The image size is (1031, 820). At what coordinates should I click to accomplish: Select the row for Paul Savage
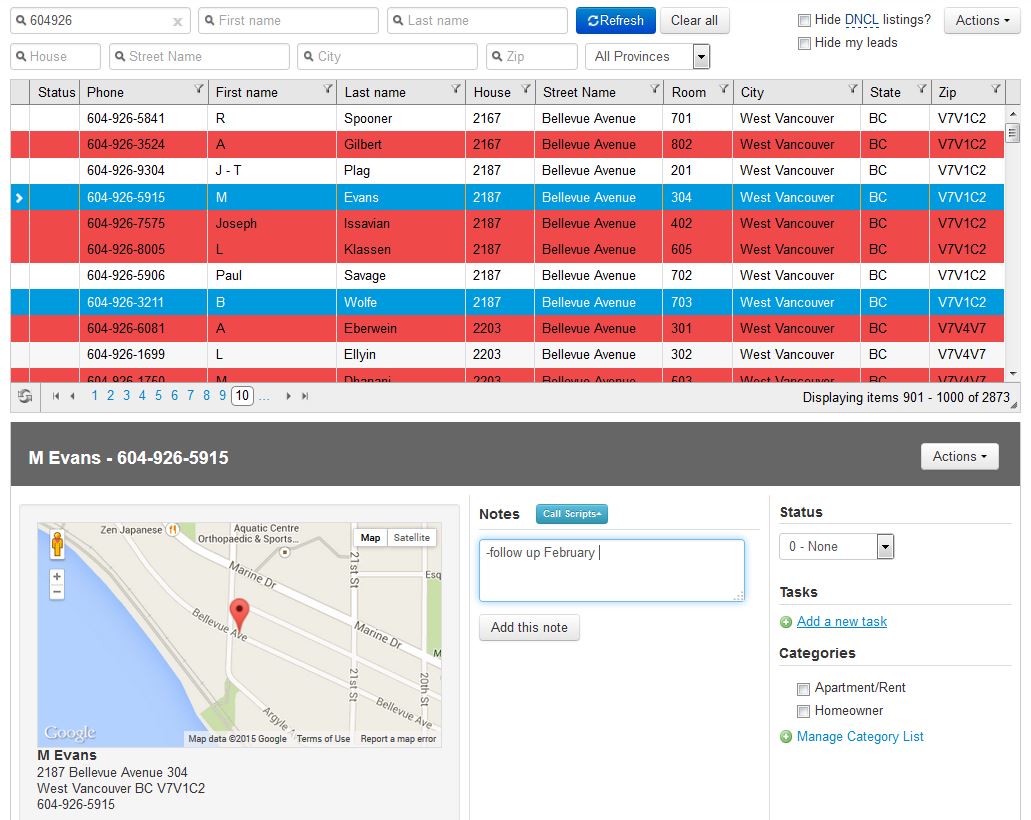[507, 276]
